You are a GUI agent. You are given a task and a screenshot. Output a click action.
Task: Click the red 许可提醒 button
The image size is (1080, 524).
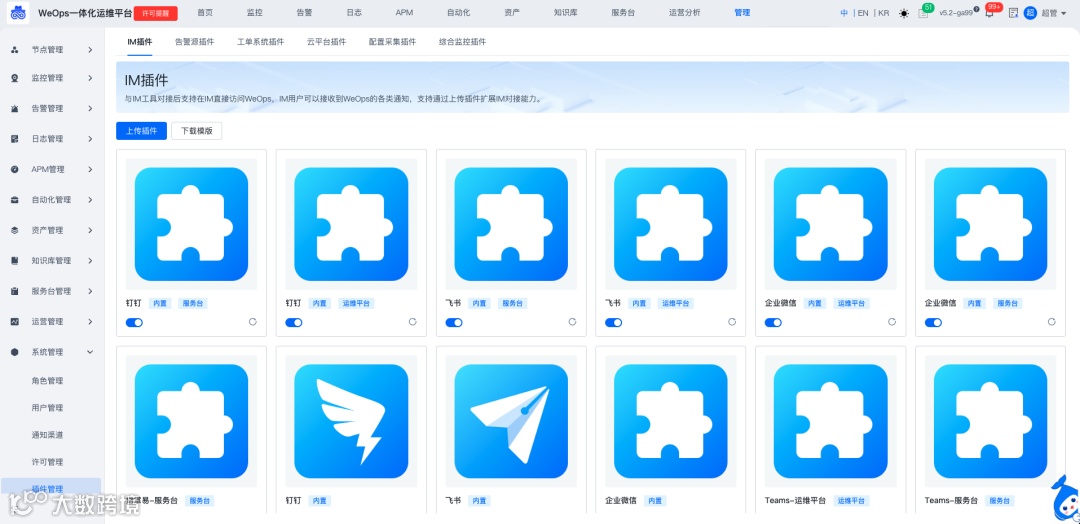click(156, 13)
